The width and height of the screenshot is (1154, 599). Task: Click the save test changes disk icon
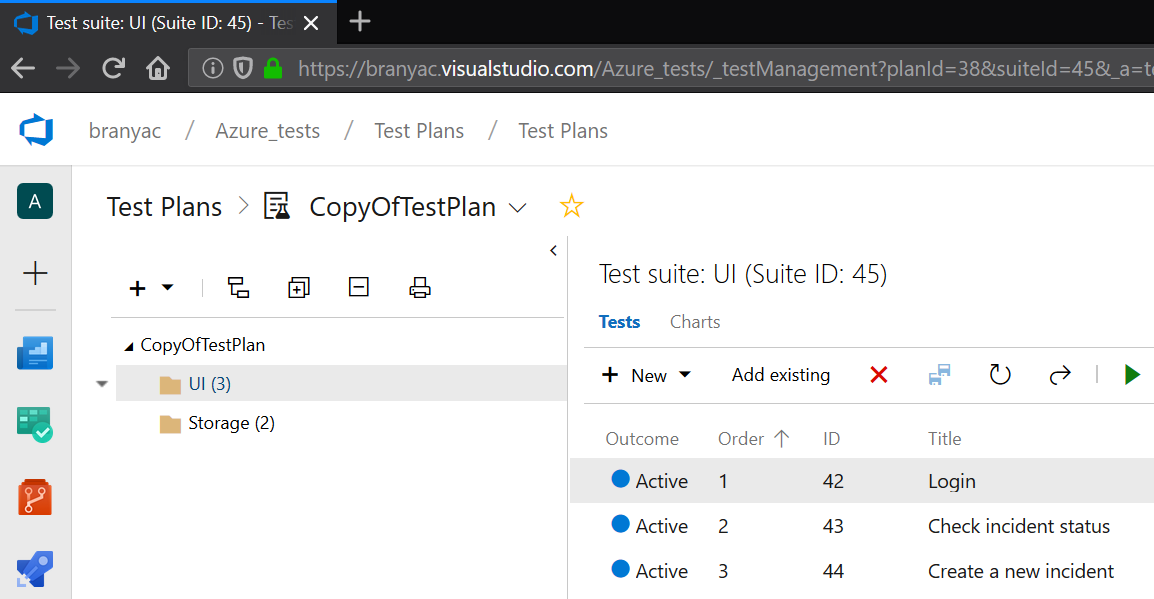point(939,374)
